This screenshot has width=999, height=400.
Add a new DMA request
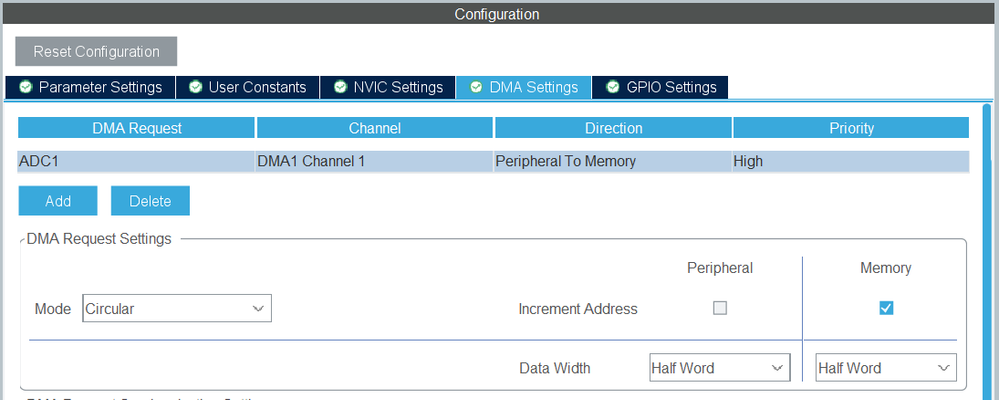[58, 201]
